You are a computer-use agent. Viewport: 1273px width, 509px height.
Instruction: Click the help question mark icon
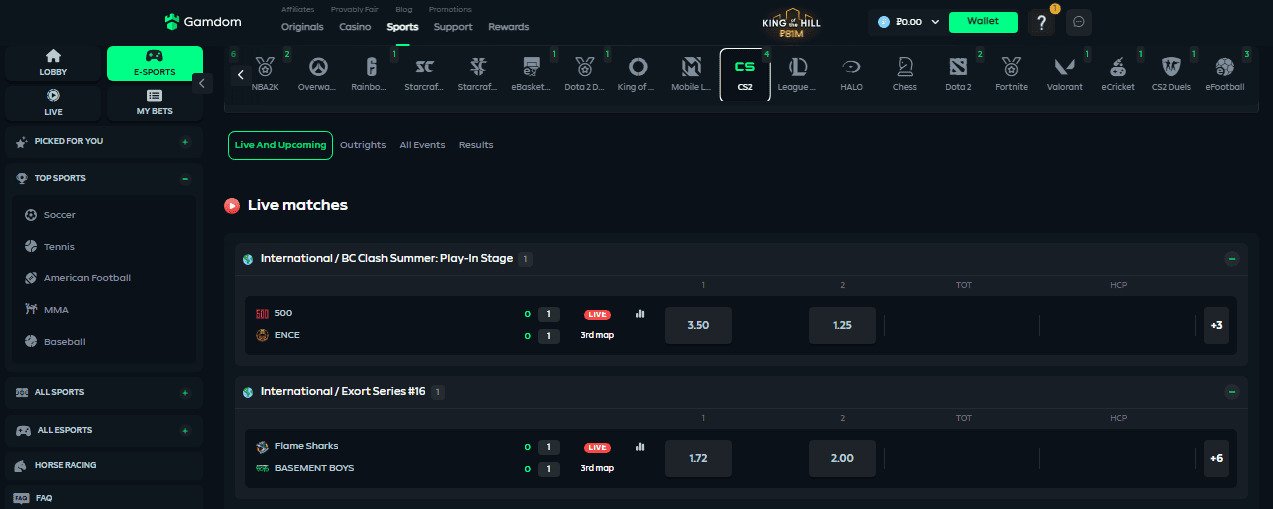pyautogui.click(x=1041, y=22)
